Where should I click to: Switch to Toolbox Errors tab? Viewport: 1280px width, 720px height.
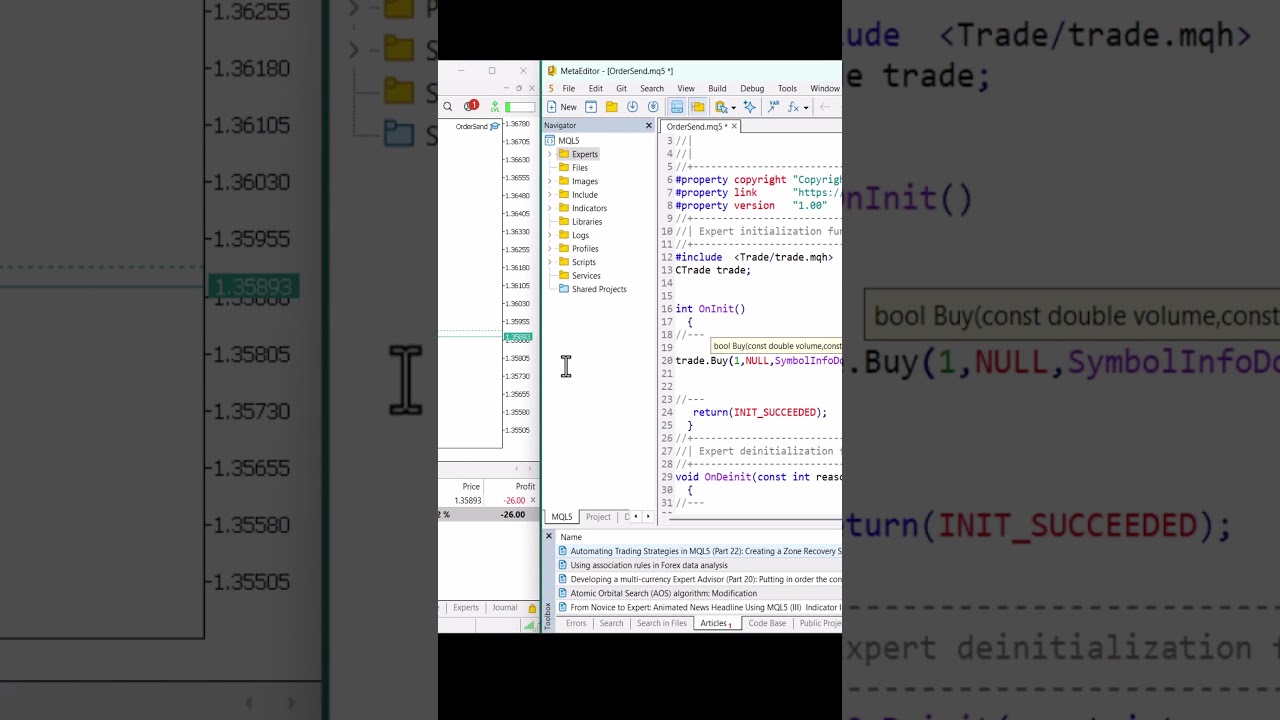point(576,623)
